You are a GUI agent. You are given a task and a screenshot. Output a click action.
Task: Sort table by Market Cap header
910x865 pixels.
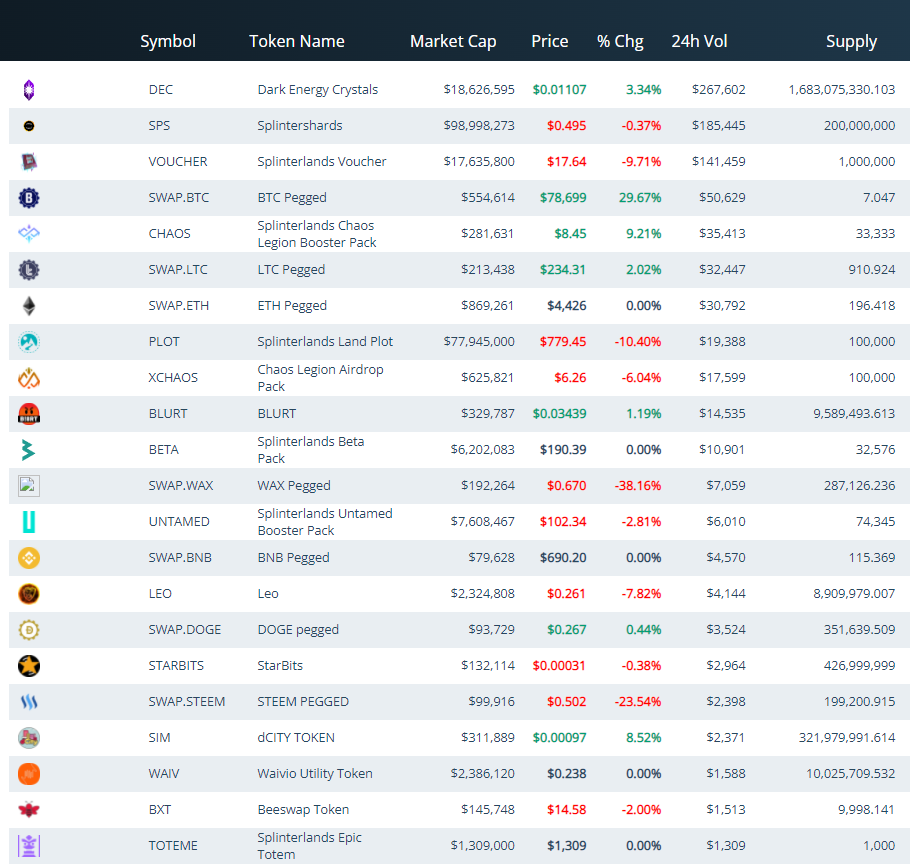453,41
